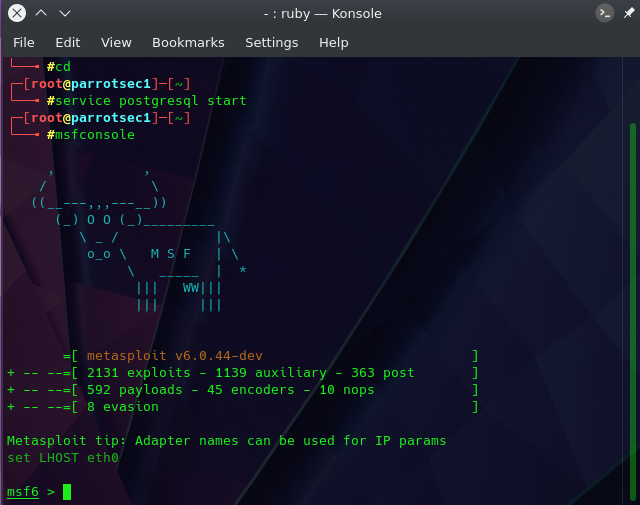Open the View menu
The image size is (640, 505).
(116, 42)
